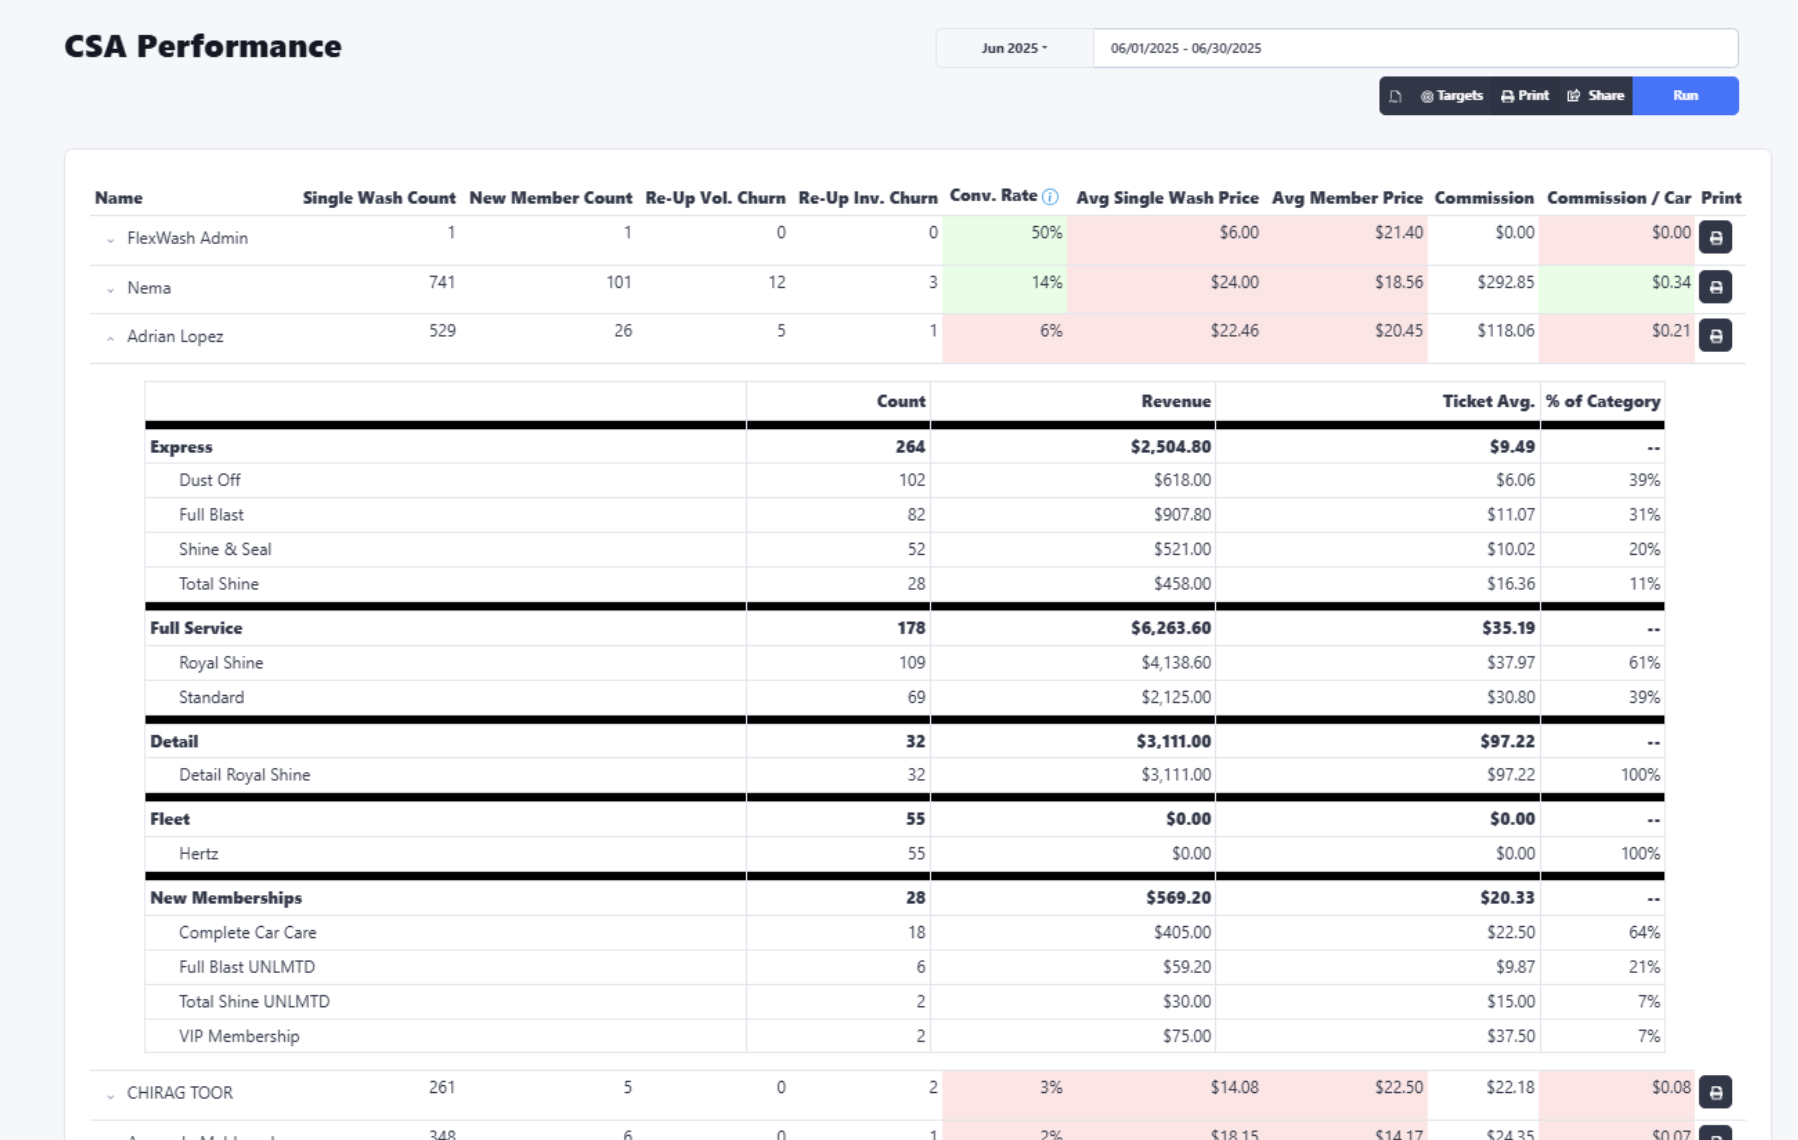Click the VIP Membership line item
Viewport: 1798px width, 1140px height.
click(x=239, y=1036)
